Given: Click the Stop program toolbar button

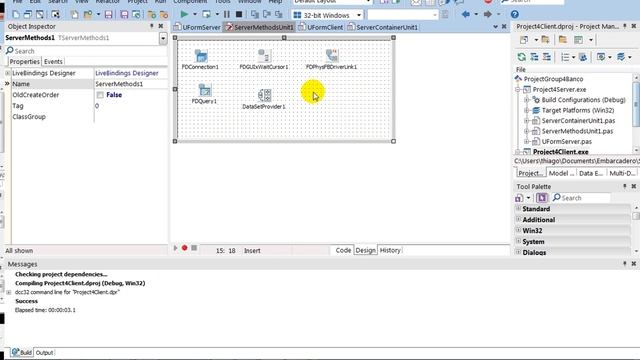Looking at the screenshot, I should [239, 15].
